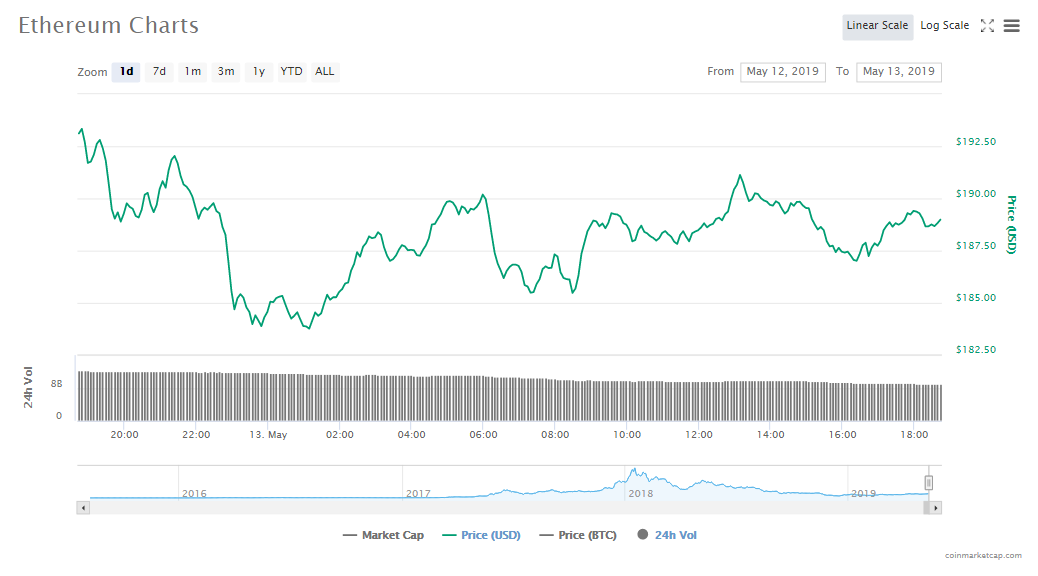Set zoom to 1m
This screenshot has height=576, width=1038.
192,72
